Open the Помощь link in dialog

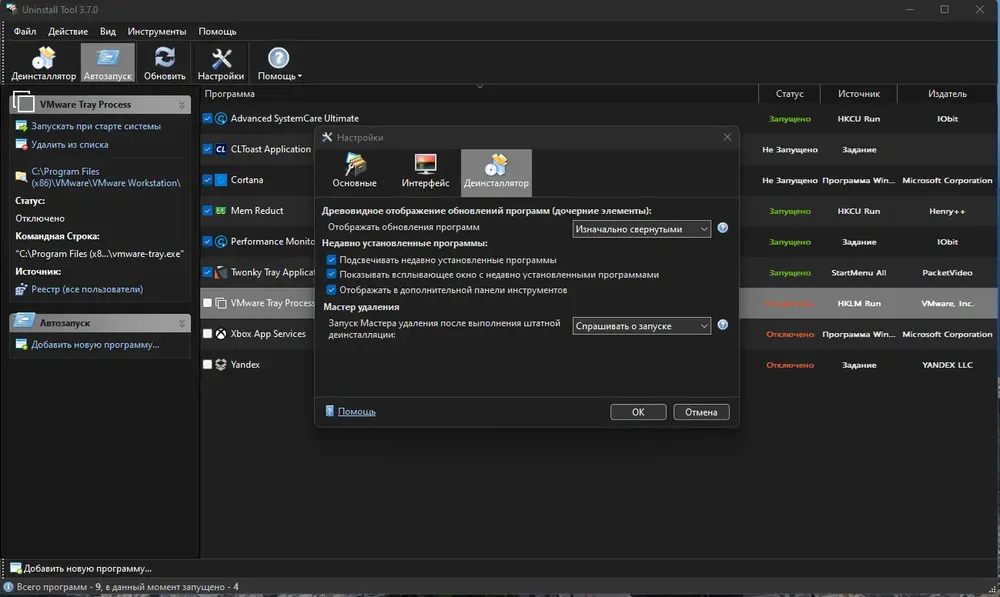click(357, 412)
